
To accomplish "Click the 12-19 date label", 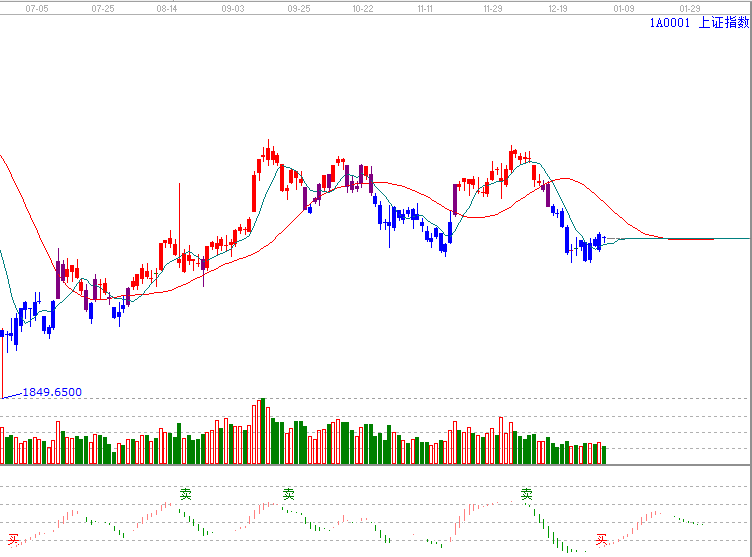I will (x=559, y=7).
